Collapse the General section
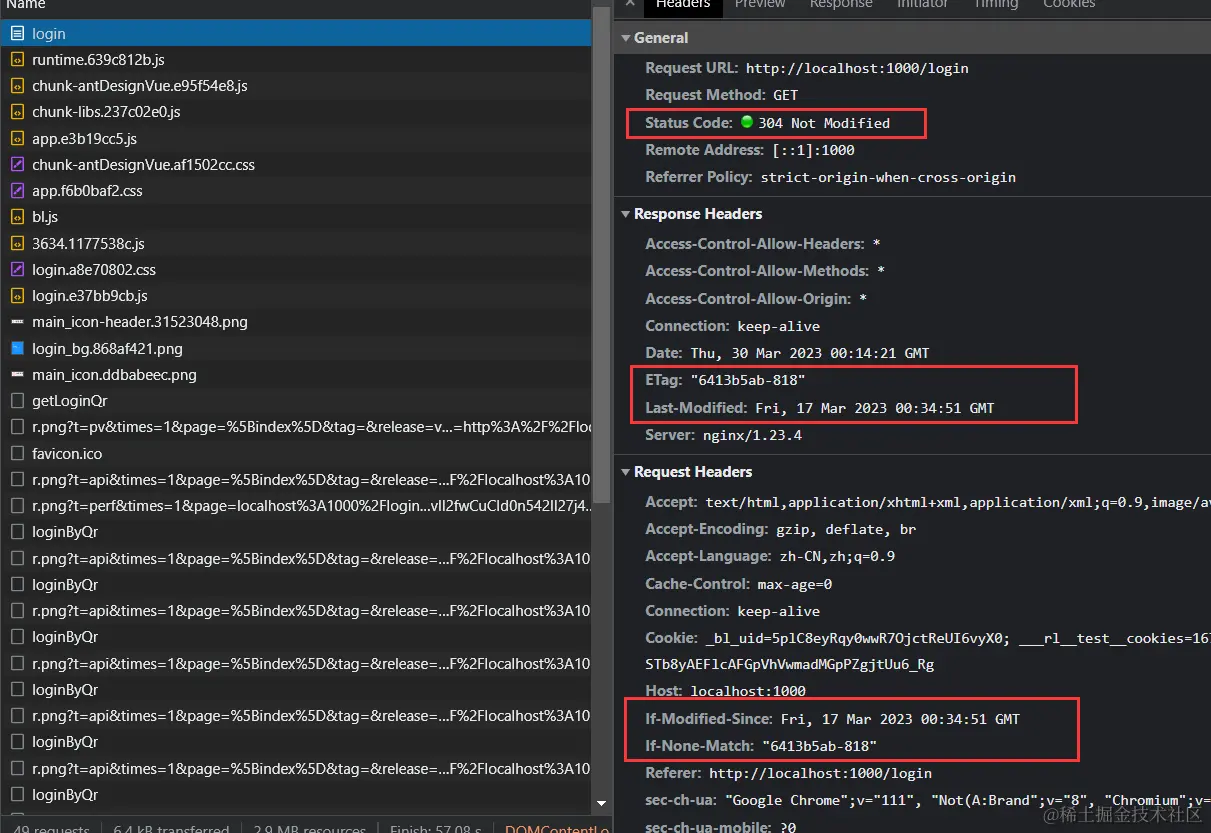The image size is (1211, 833). tap(626, 38)
